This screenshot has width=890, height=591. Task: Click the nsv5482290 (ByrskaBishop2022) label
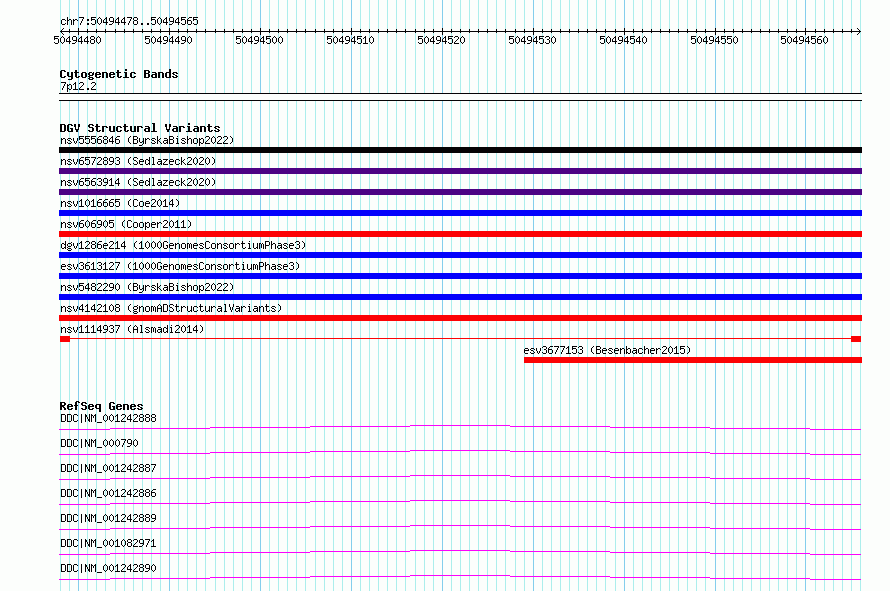[x=147, y=287]
